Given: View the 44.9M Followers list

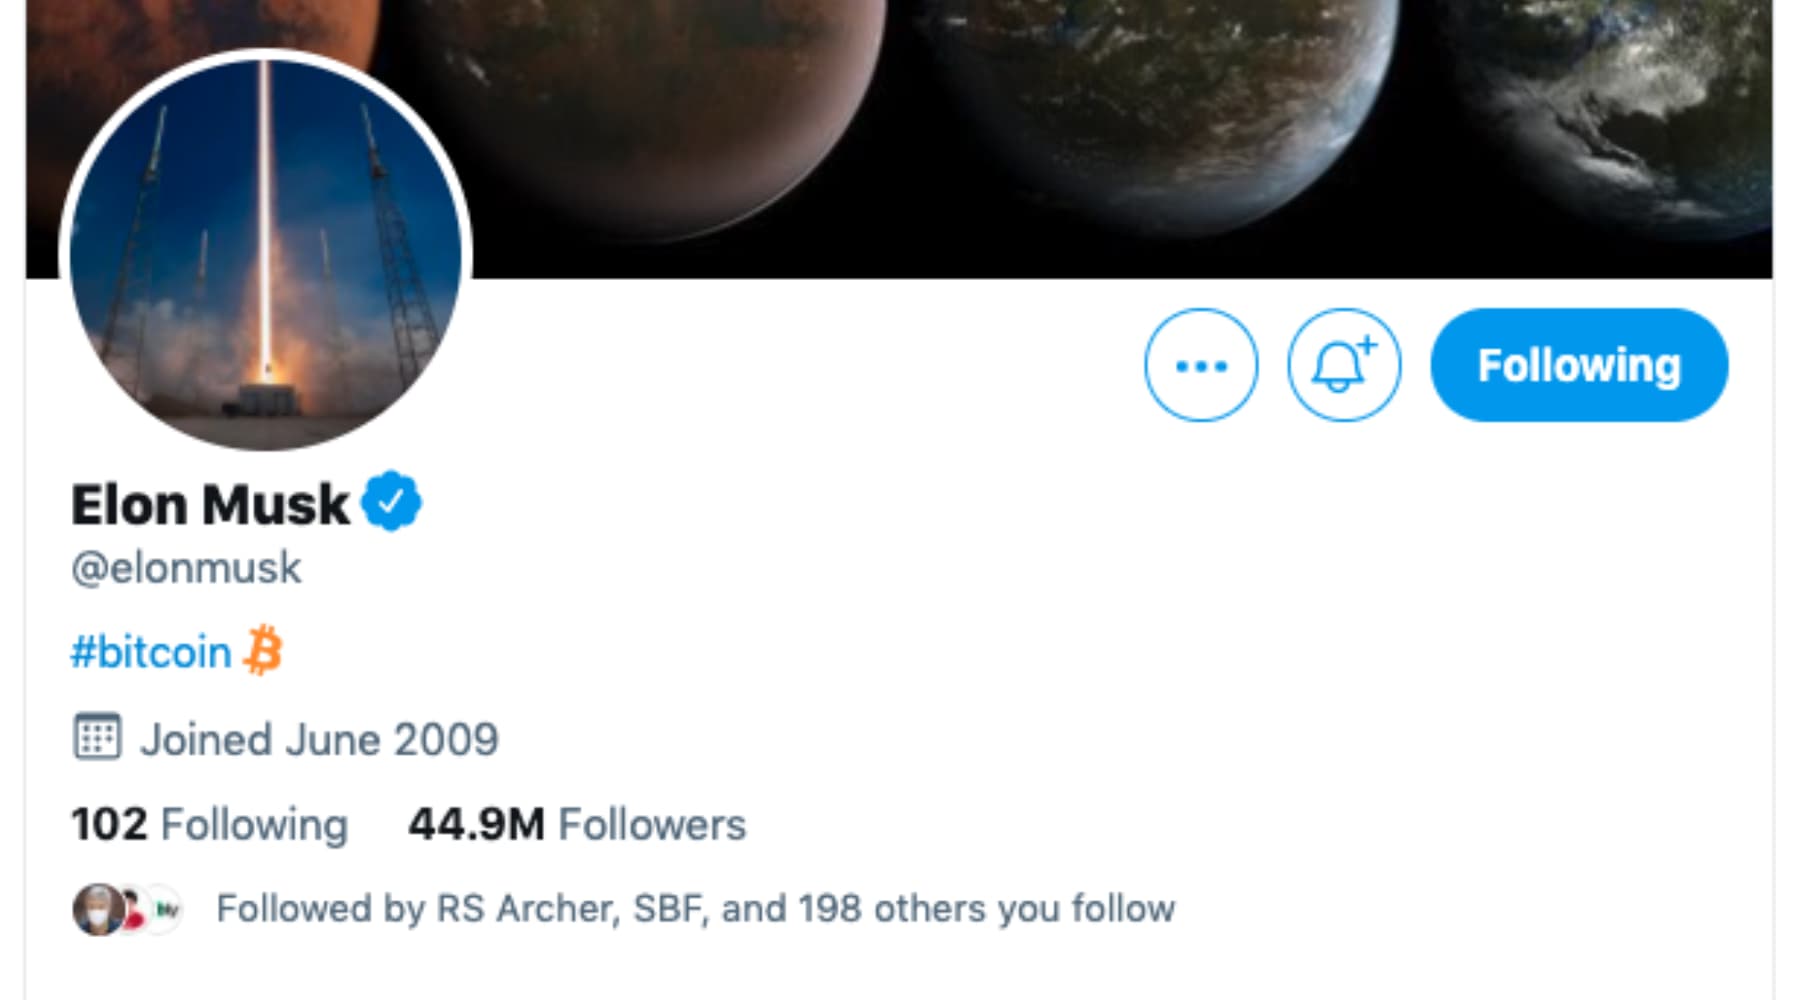Looking at the screenshot, I should point(577,825).
